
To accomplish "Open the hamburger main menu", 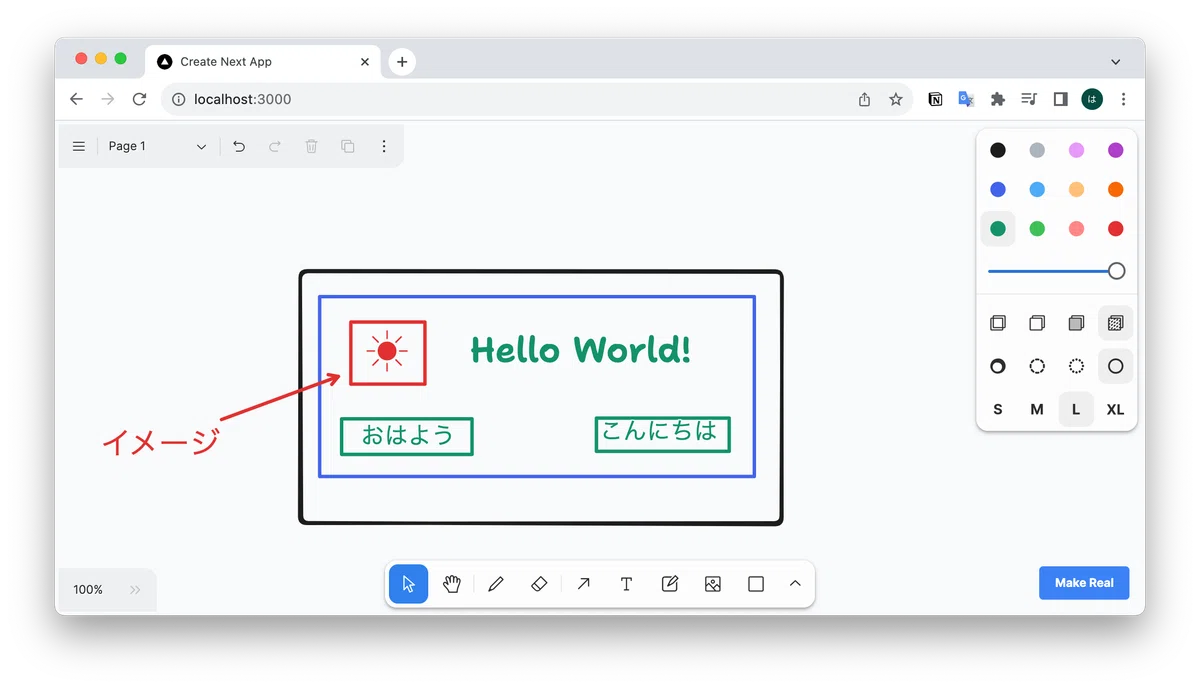I will pyautogui.click(x=79, y=146).
